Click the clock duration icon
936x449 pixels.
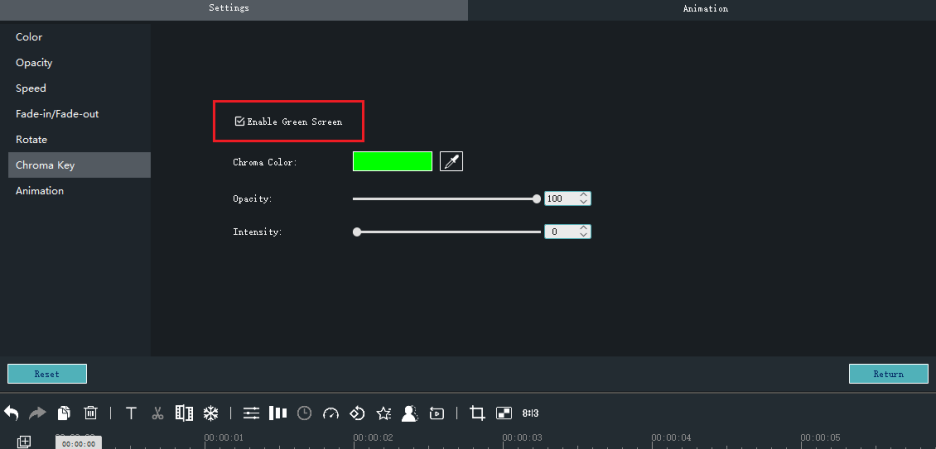(x=304, y=413)
